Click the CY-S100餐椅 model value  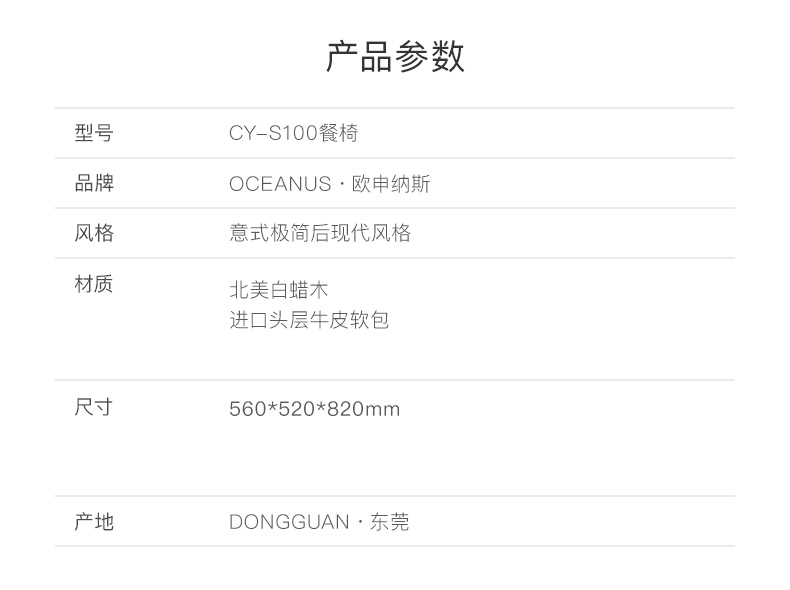click(293, 134)
